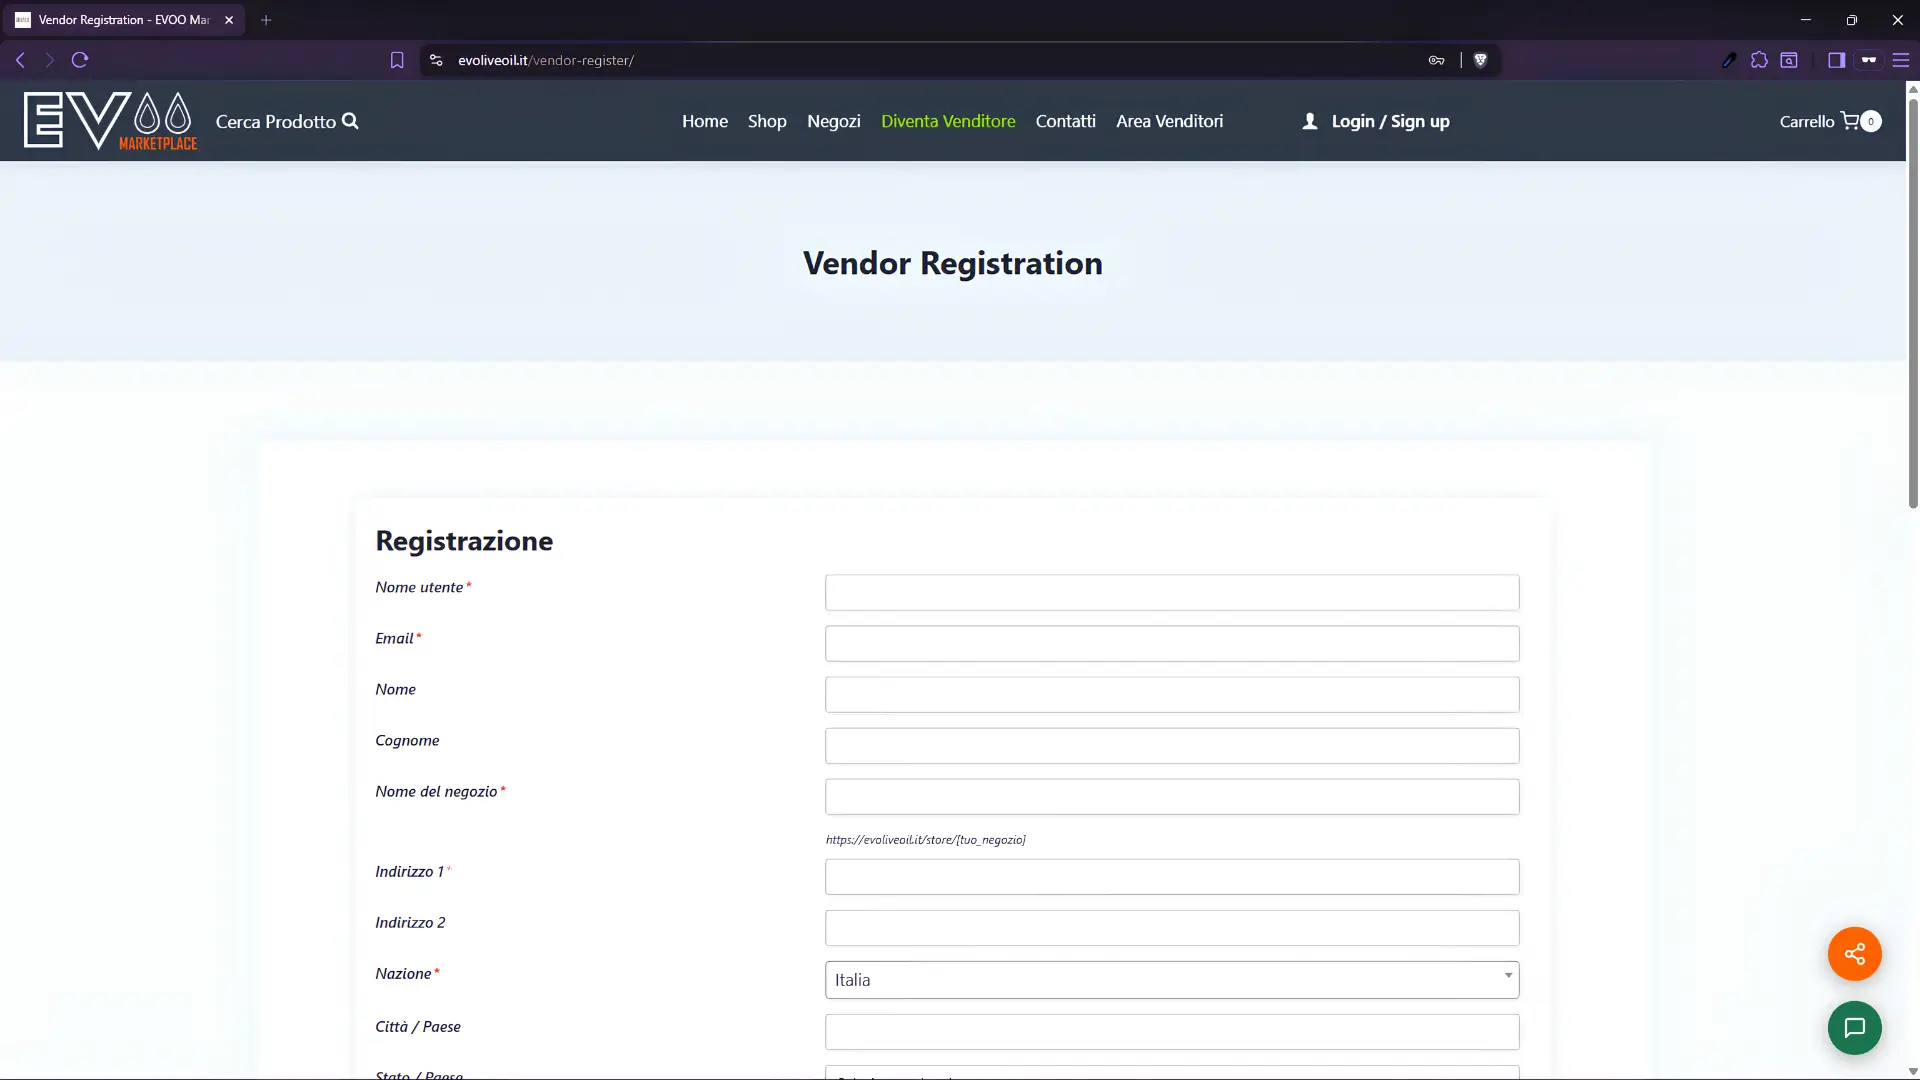The height and width of the screenshot is (1080, 1920).
Task: Click the user profile icon beside Login
Action: (1310, 121)
